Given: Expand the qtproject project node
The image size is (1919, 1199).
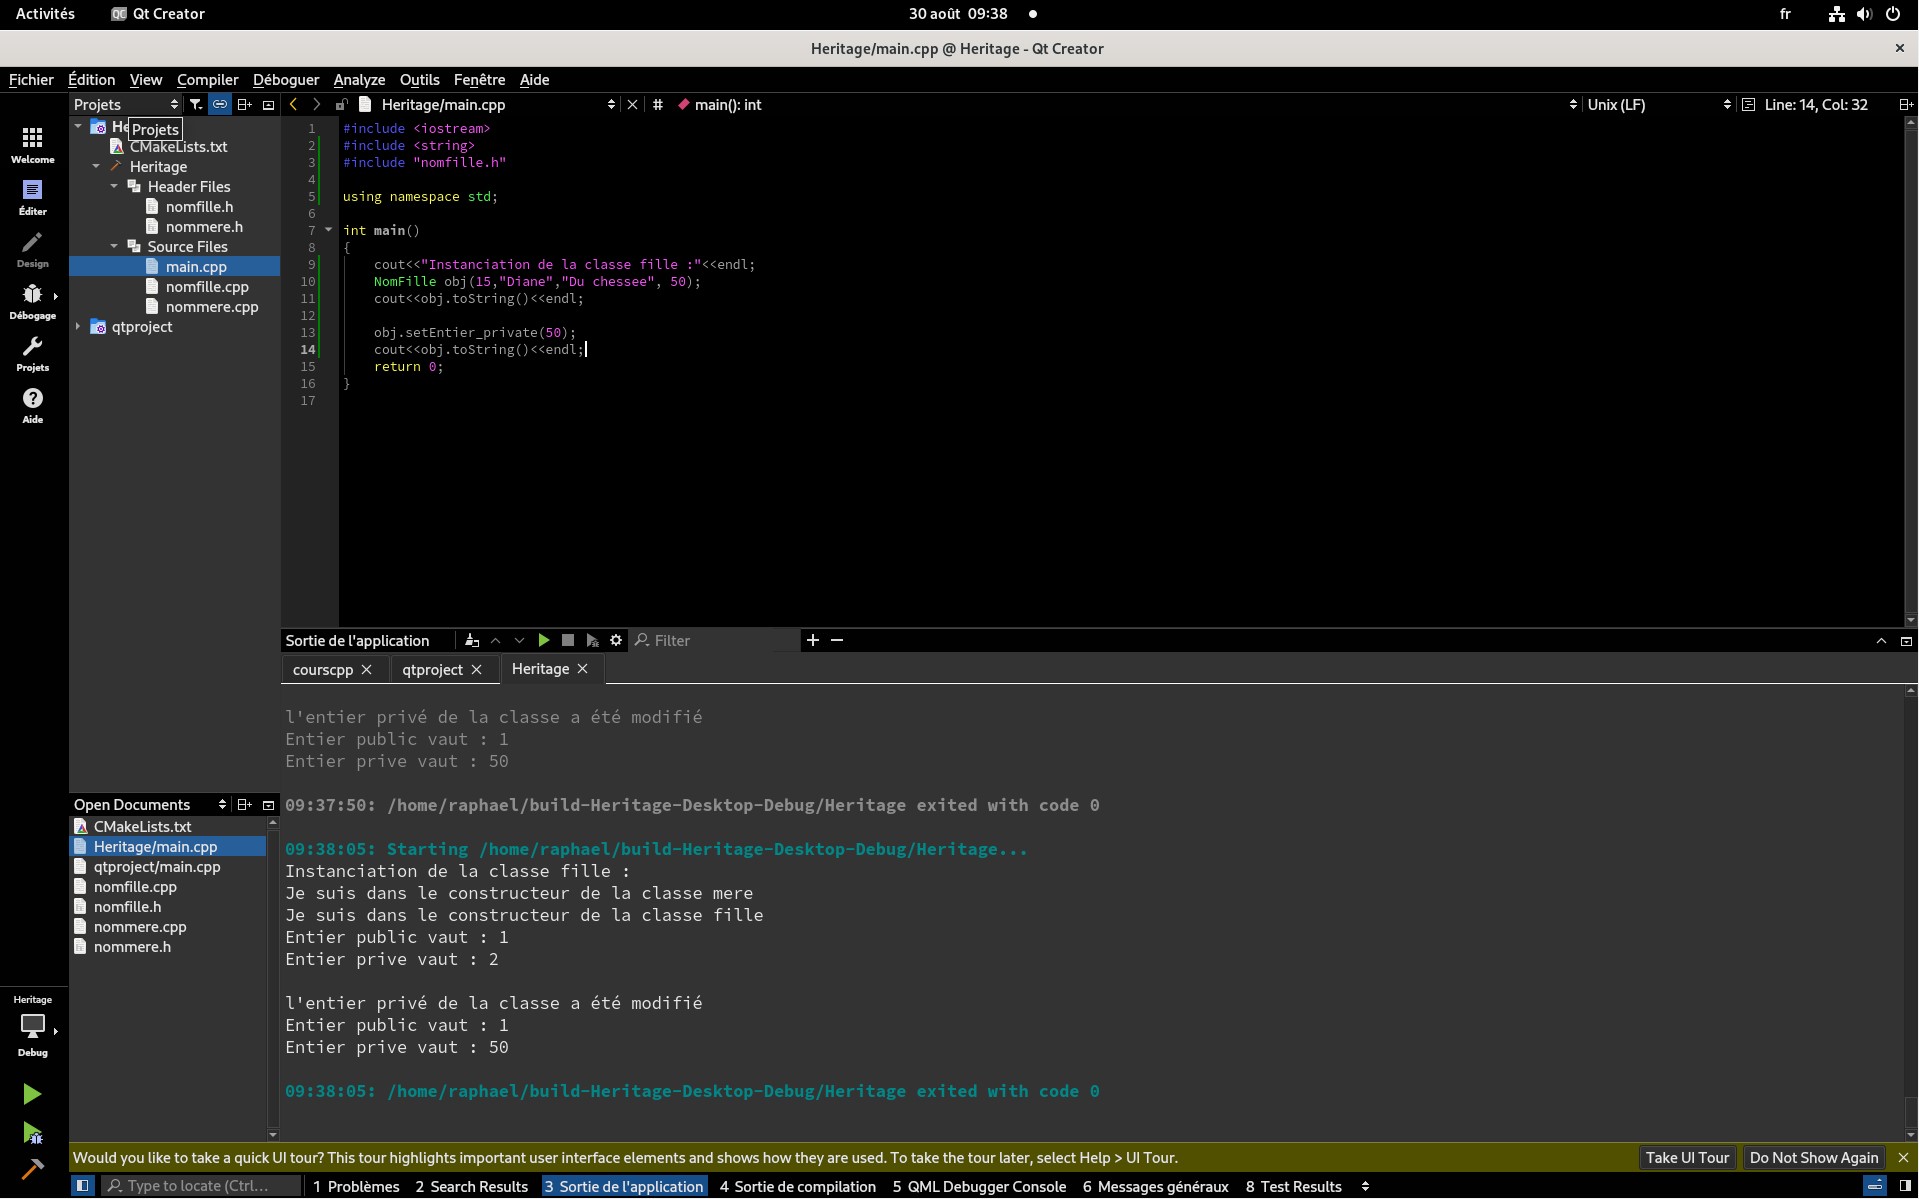Looking at the screenshot, I should tap(78, 326).
